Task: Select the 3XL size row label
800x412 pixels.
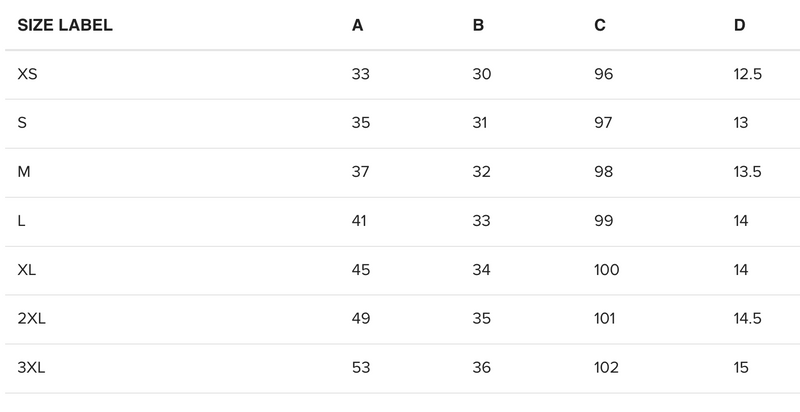Action: click(x=32, y=368)
